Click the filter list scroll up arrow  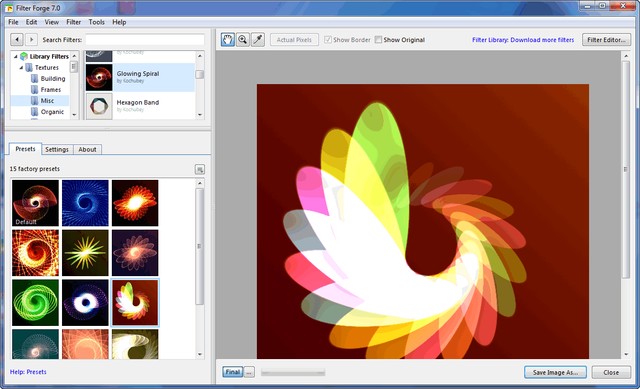click(200, 56)
